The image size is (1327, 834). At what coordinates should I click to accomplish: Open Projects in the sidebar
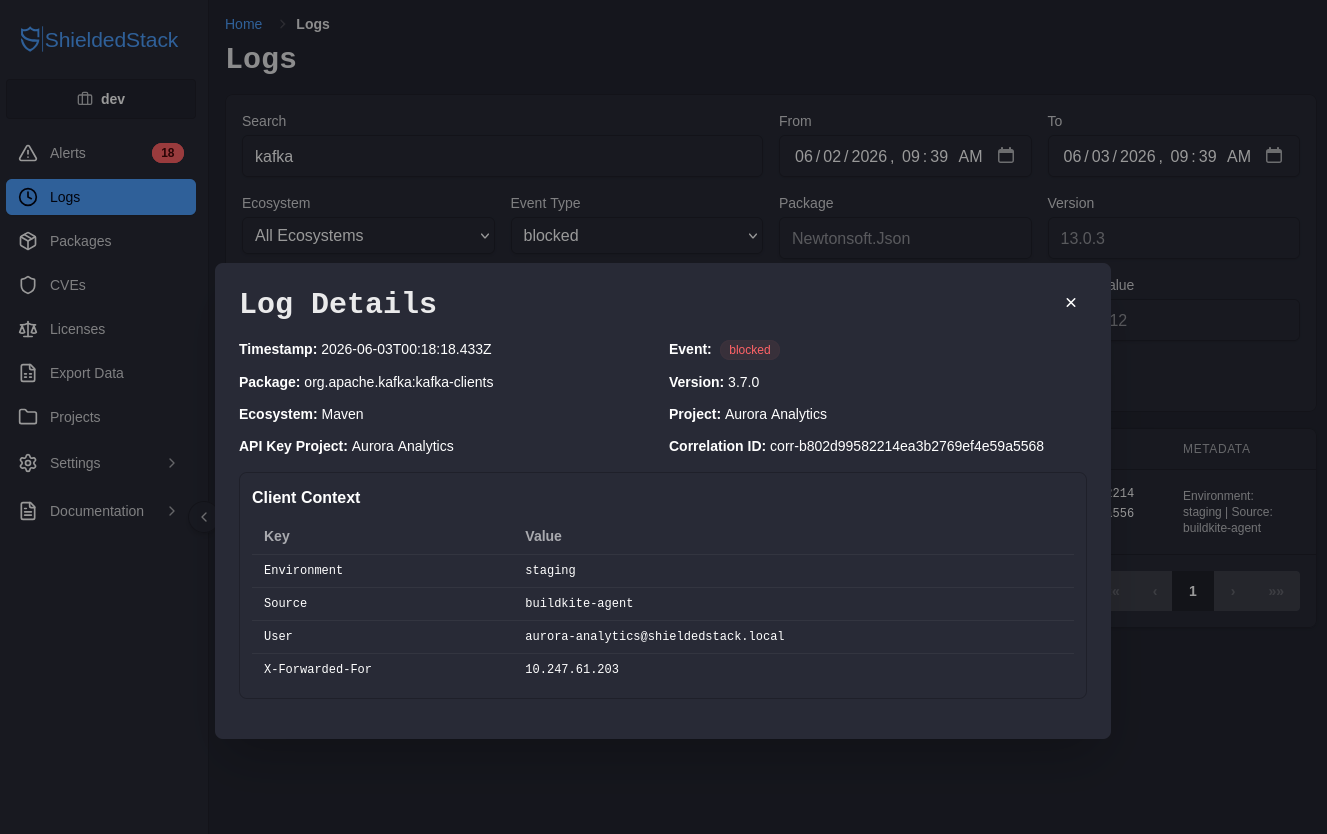click(101, 417)
